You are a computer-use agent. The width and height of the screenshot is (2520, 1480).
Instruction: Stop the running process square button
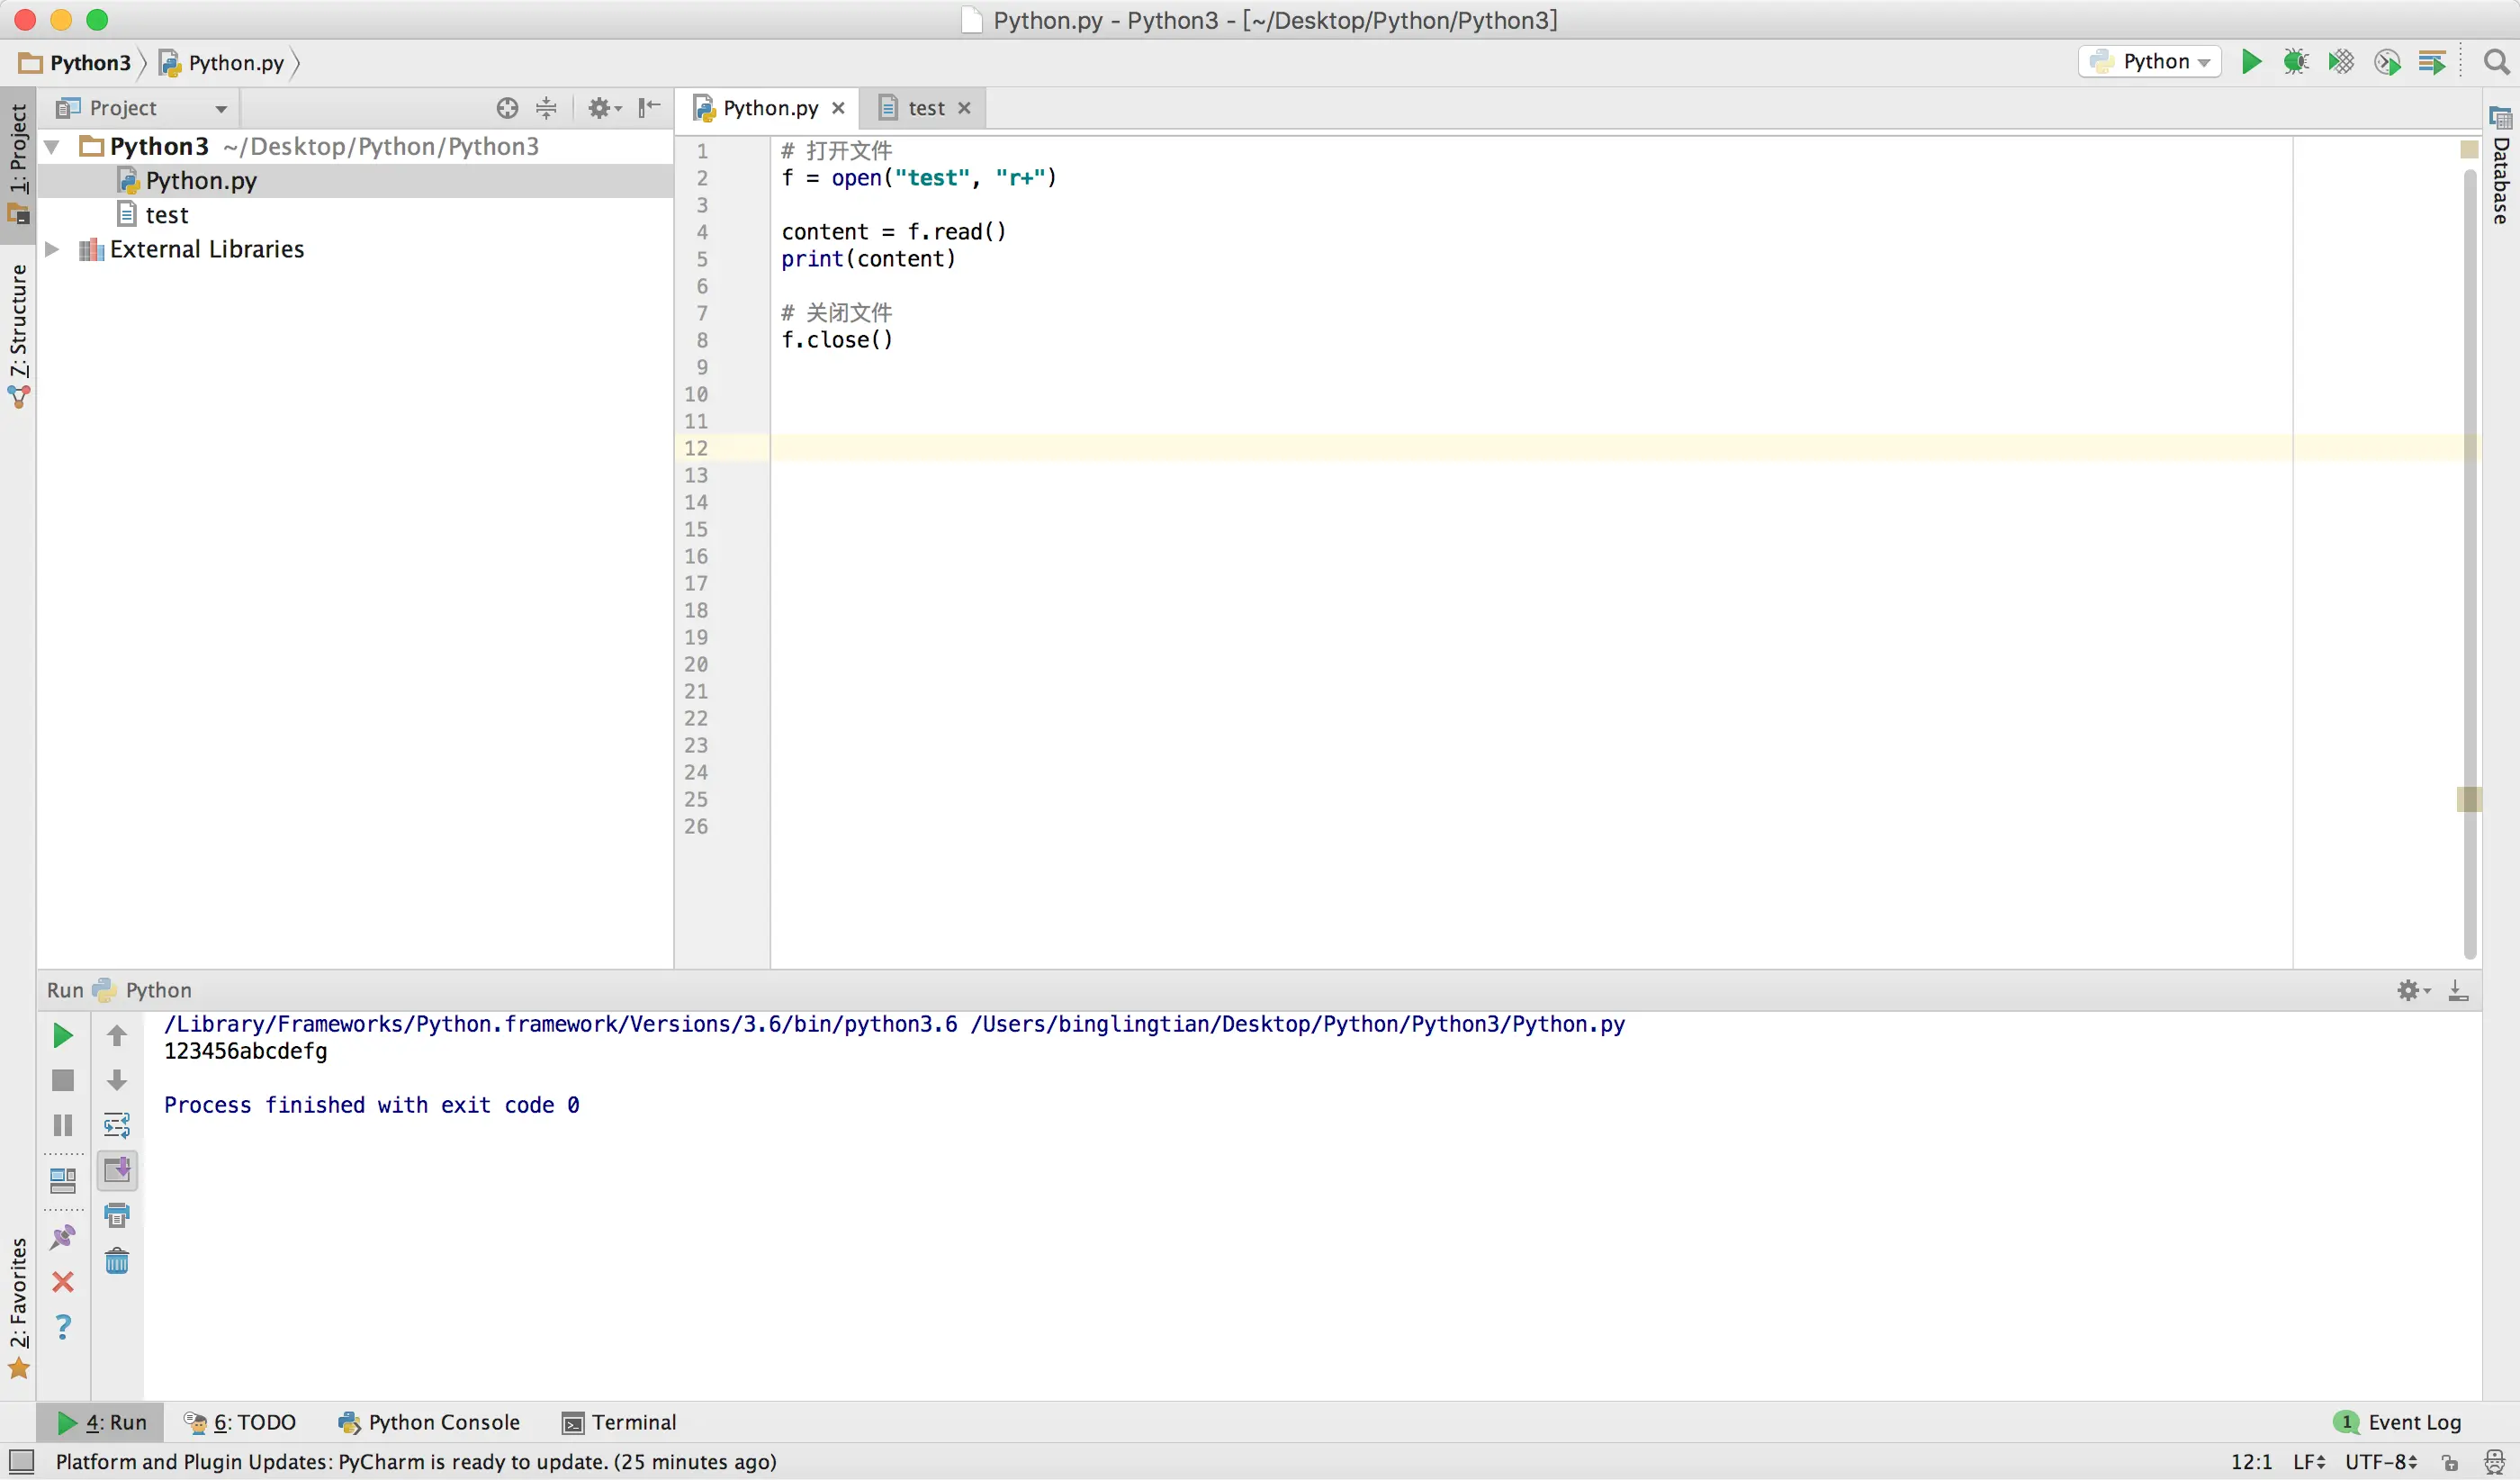point(63,1080)
